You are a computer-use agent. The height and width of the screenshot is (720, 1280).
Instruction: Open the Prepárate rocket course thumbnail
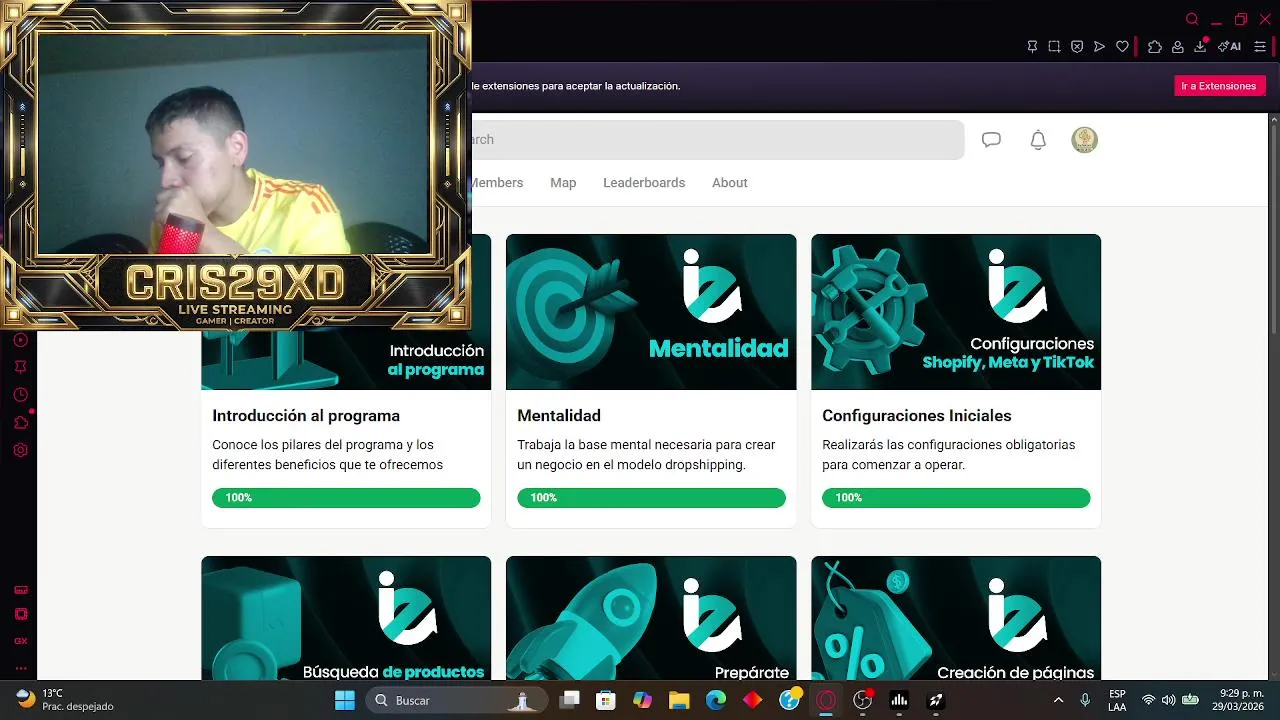pos(651,618)
